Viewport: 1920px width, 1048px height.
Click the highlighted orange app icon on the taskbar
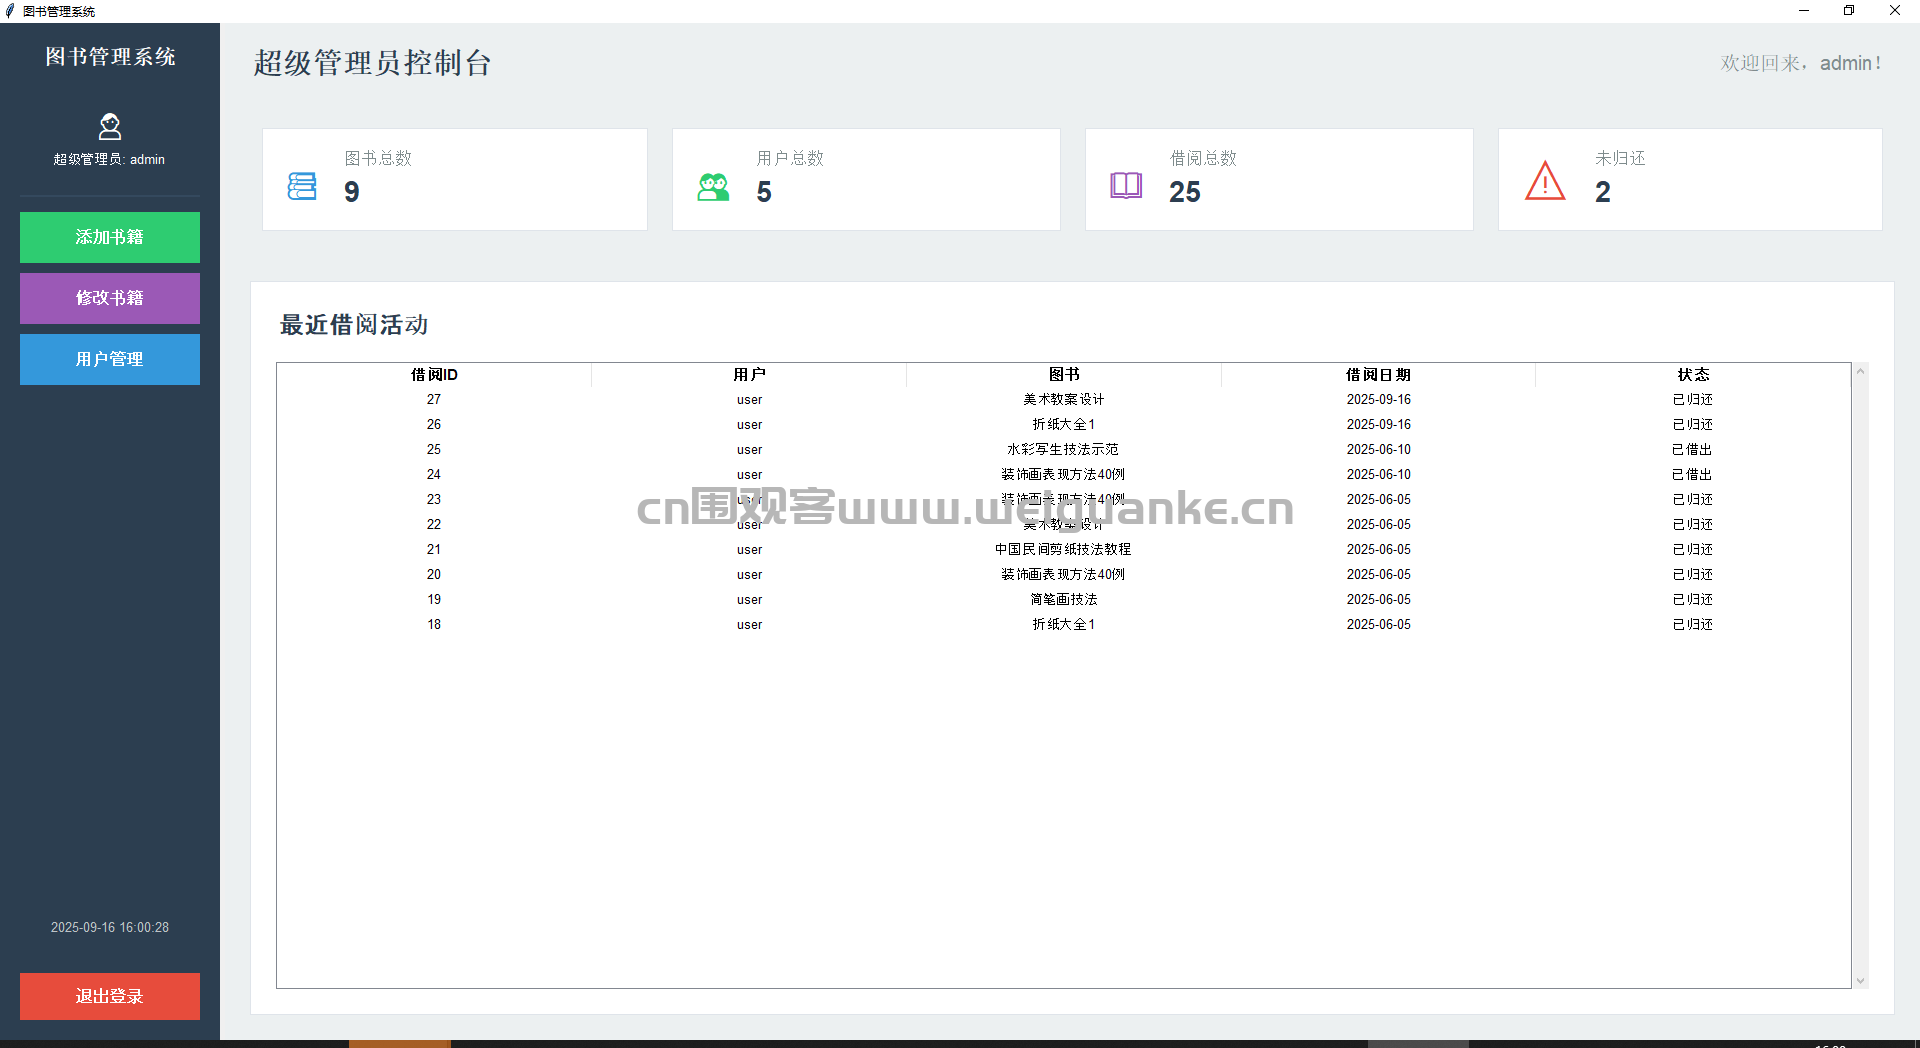pos(400,1044)
